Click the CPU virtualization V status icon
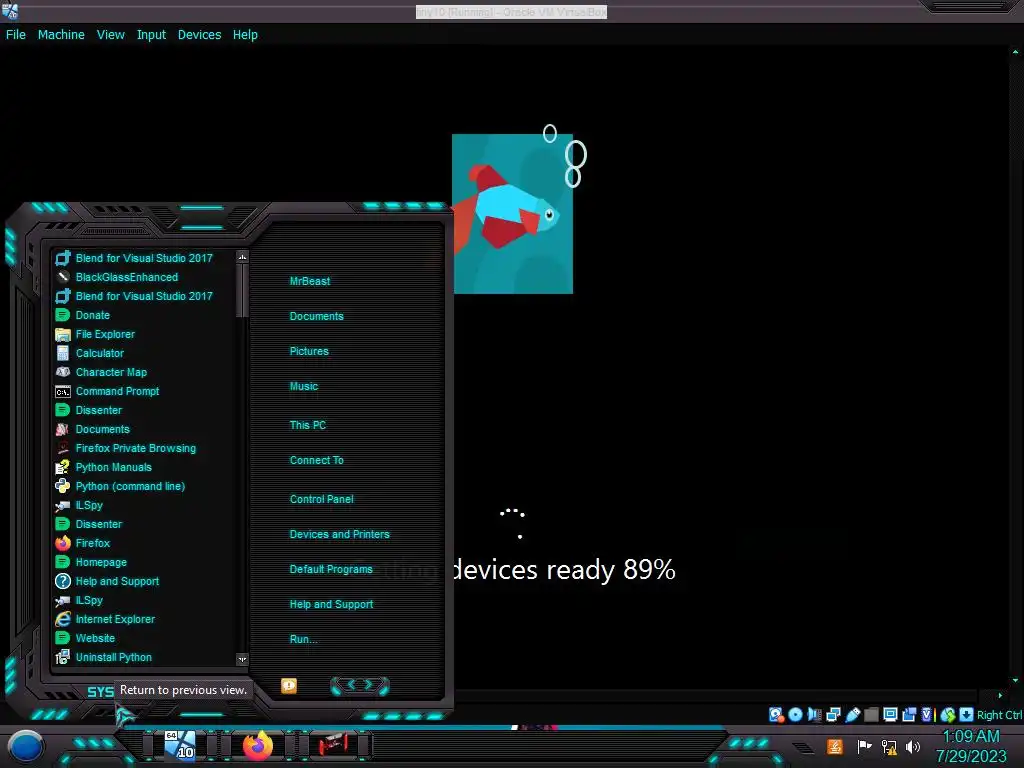 (x=927, y=715)
